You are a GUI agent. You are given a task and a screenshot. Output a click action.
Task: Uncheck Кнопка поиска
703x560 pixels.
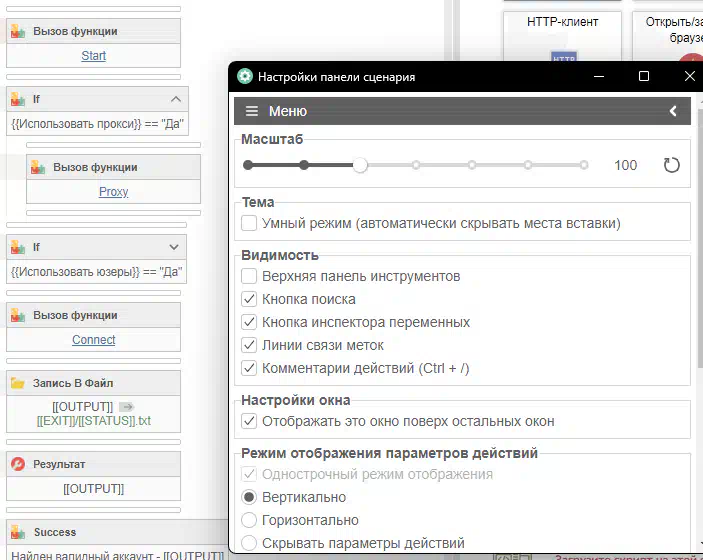(x=249, y=299)
